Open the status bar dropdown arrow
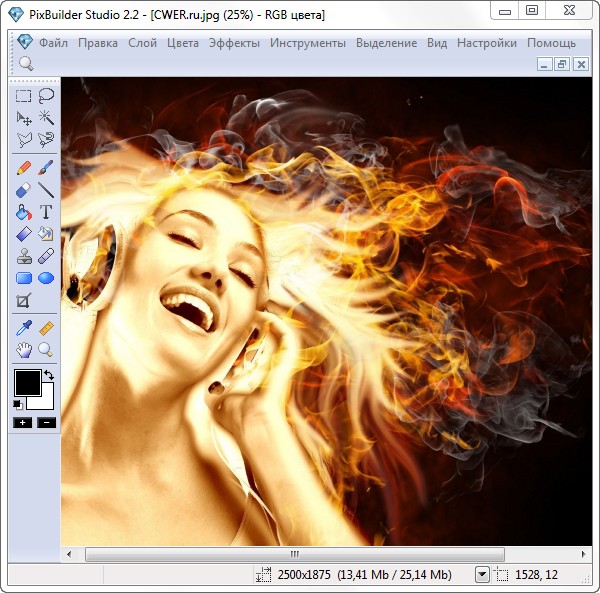Viewport: 600px width, 593px height. (482, 574)
